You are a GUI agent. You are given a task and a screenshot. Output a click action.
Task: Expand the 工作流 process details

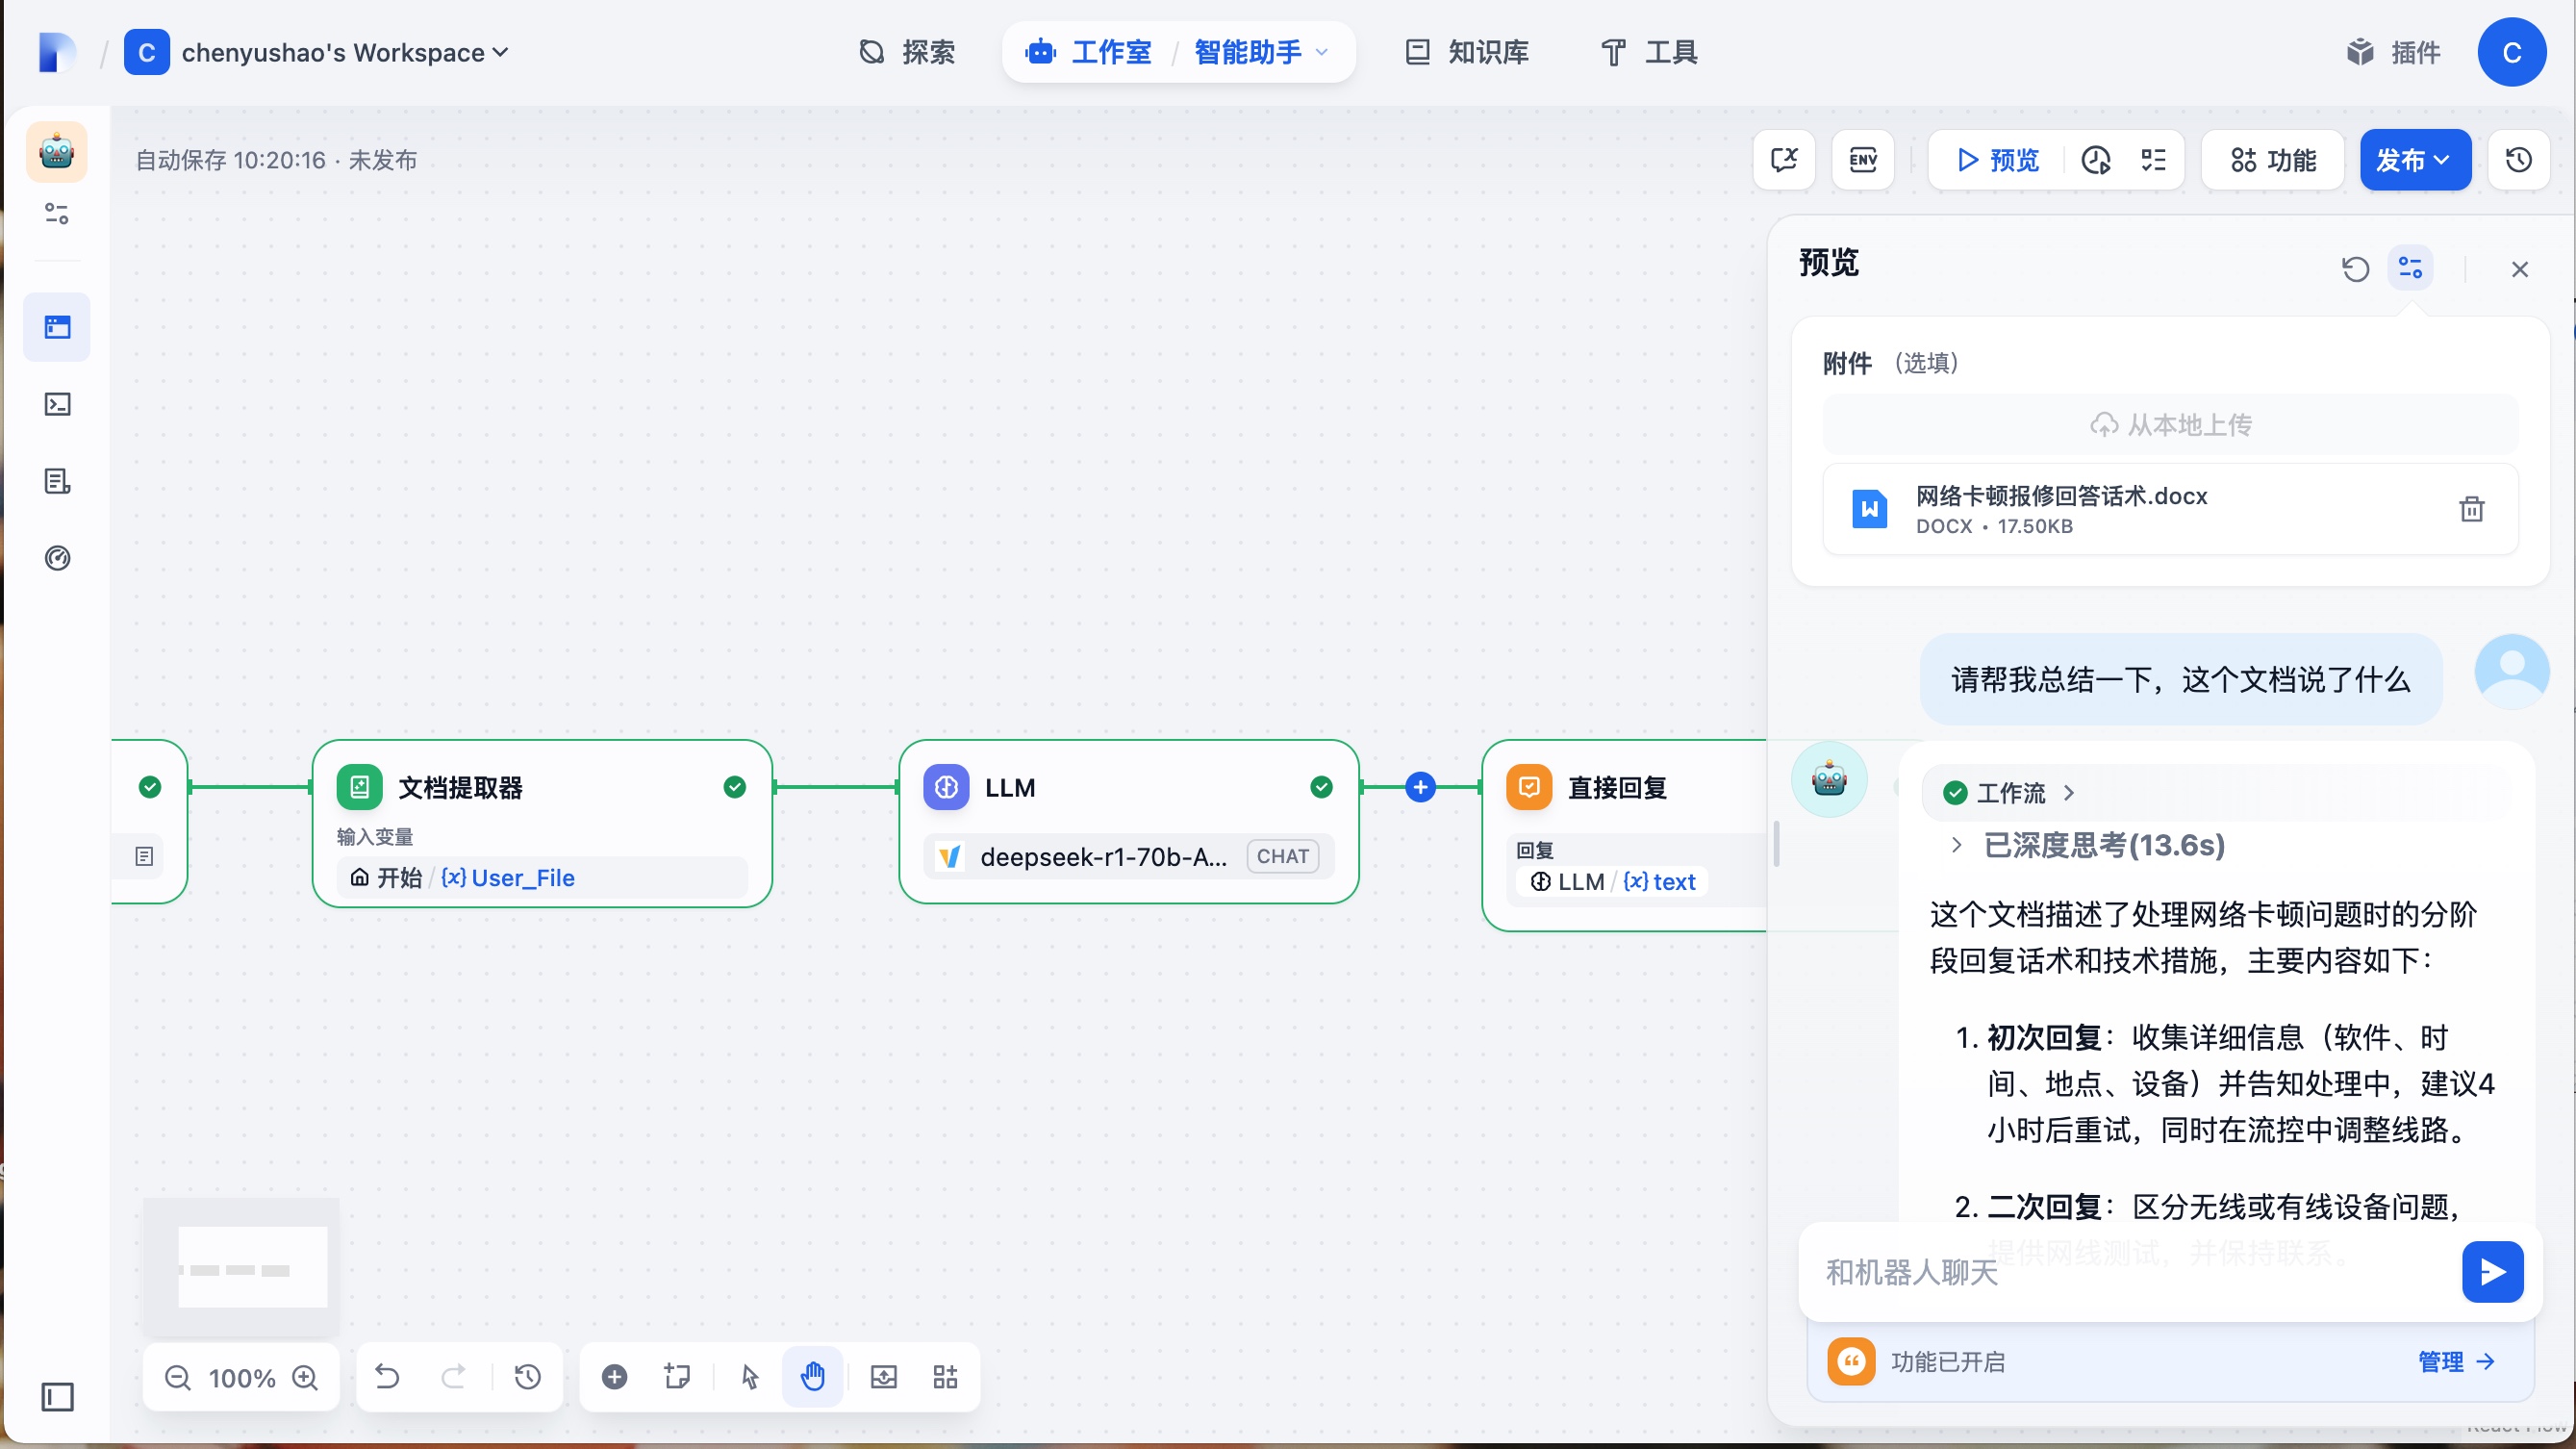2009,793
